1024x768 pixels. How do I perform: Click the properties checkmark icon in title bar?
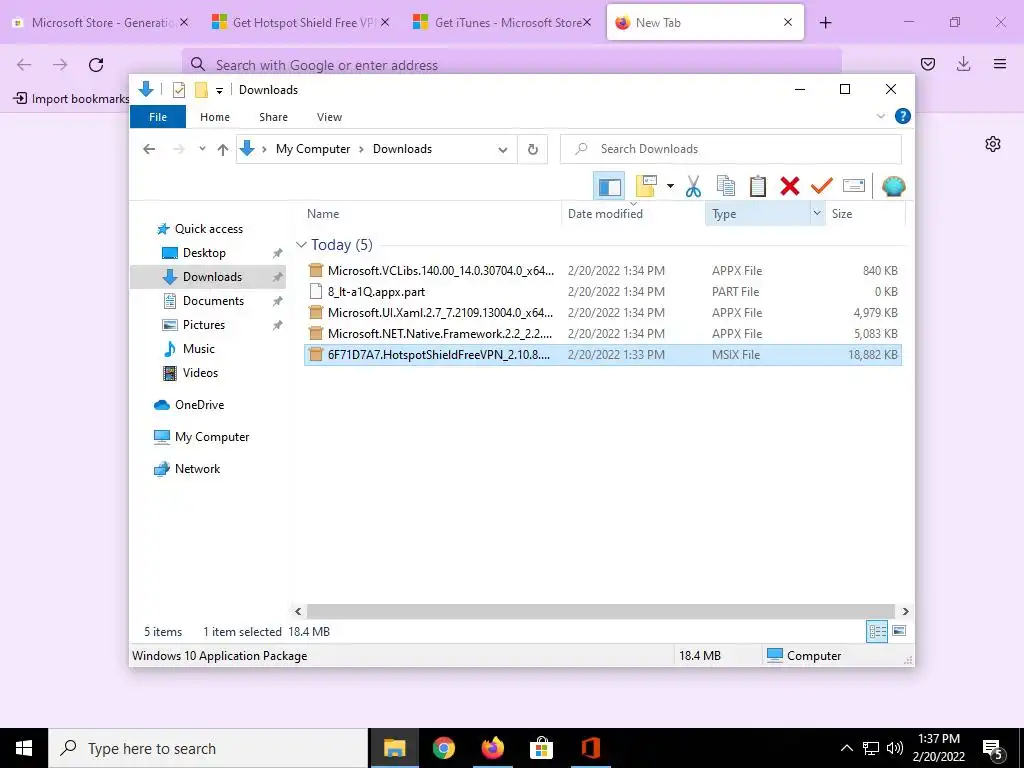(x=178, y=89)
